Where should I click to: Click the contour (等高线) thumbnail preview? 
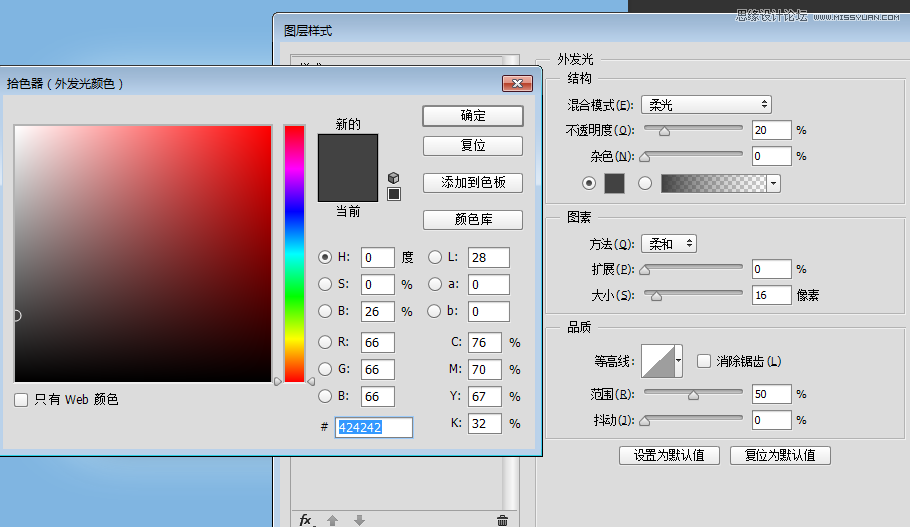click(658, 360)
